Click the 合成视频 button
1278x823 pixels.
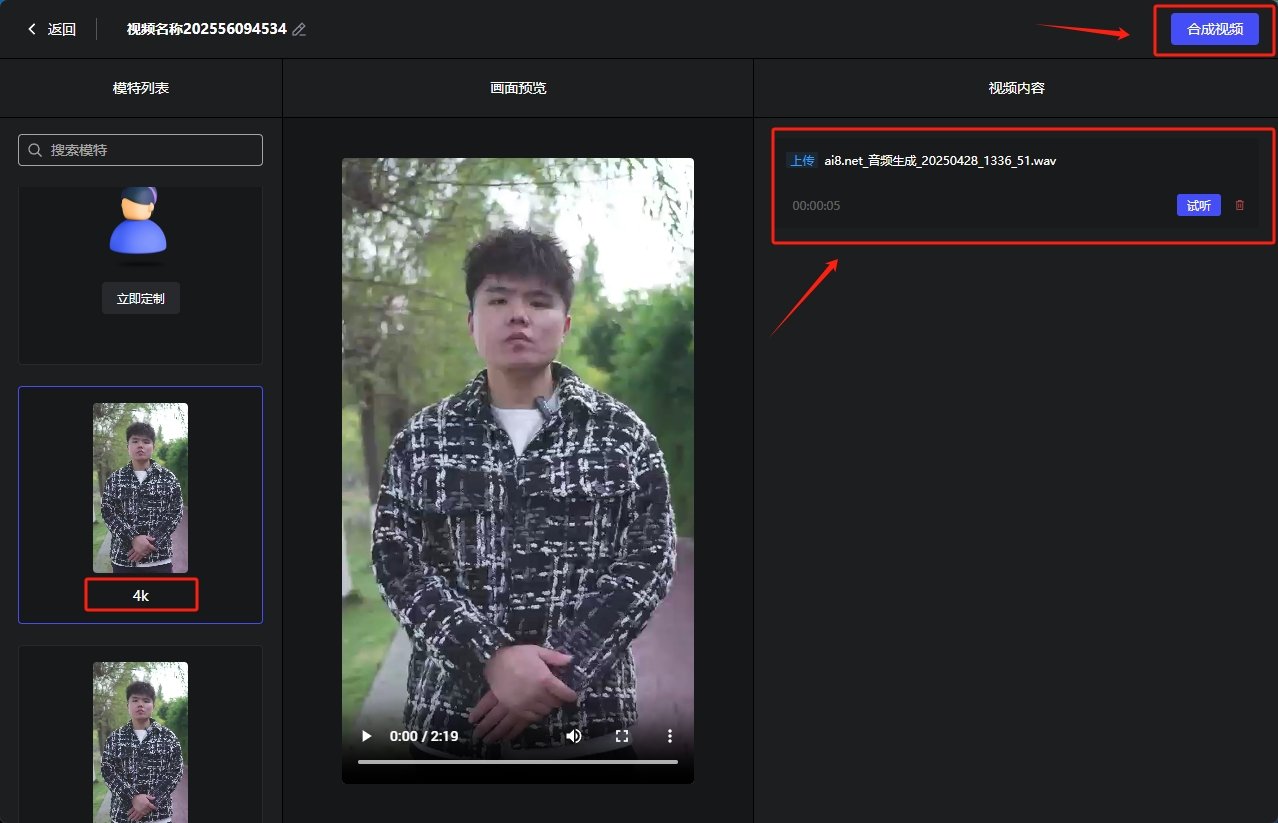[x=1213, y=28]
